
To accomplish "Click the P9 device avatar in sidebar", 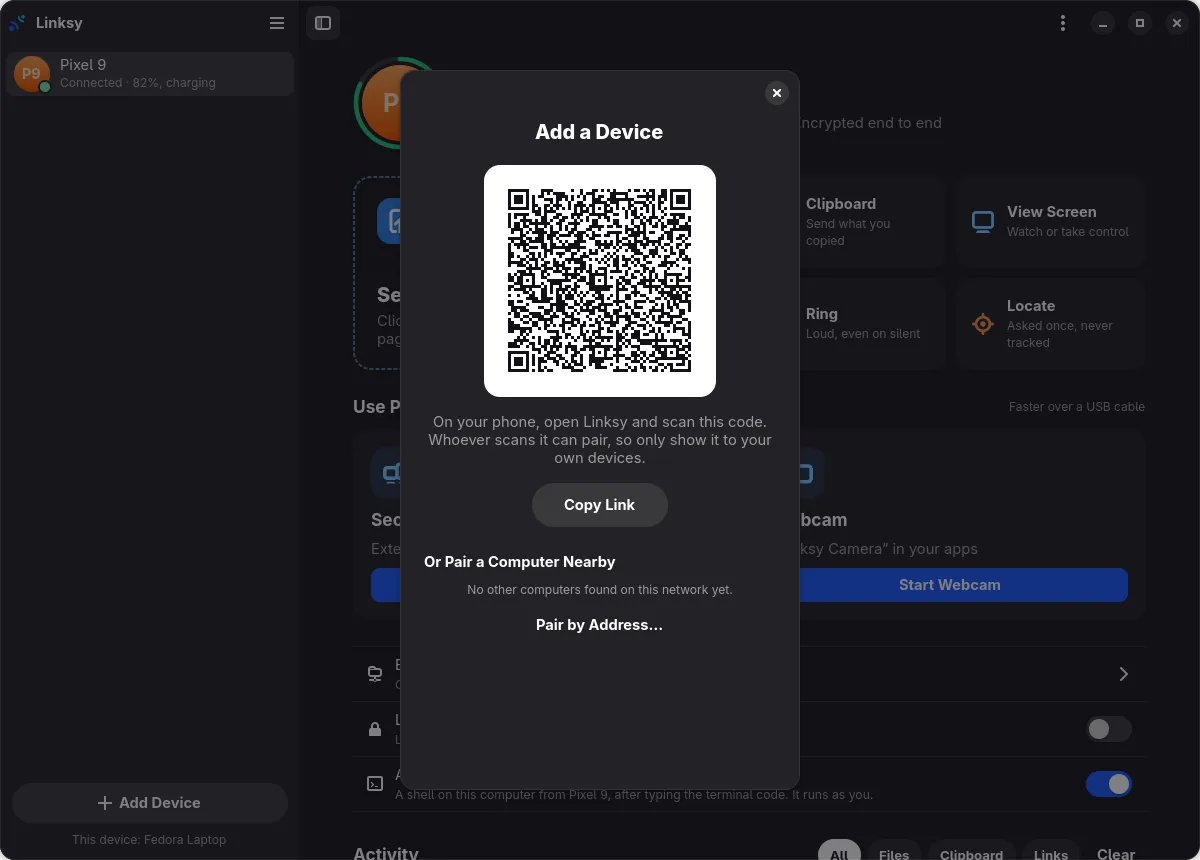I will tap(32, 74).
